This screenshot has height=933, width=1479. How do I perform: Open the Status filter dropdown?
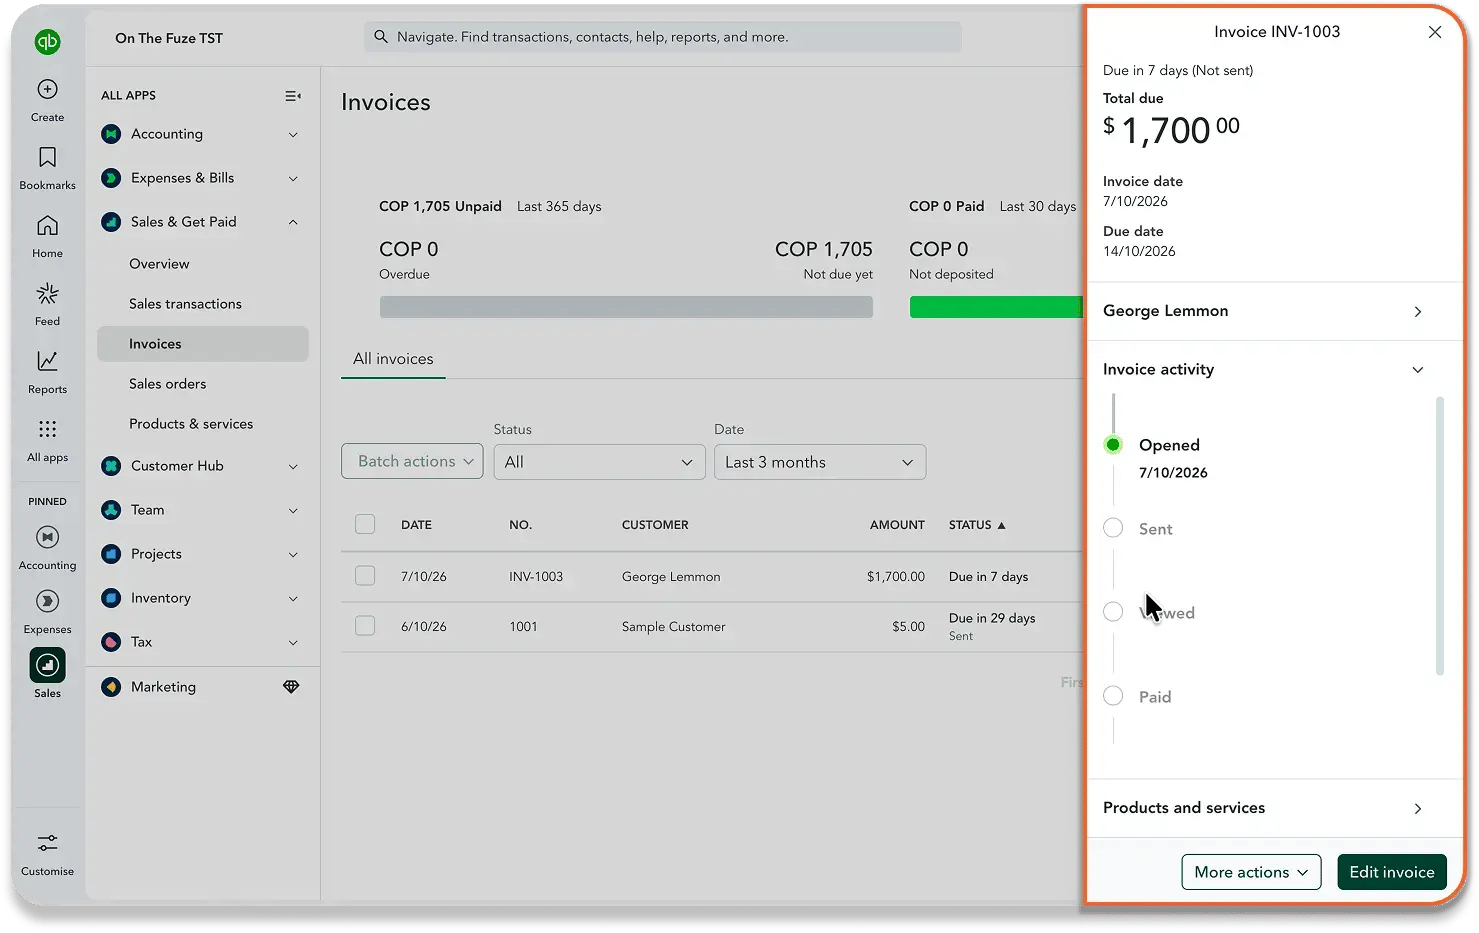click(x=599, y=462)
